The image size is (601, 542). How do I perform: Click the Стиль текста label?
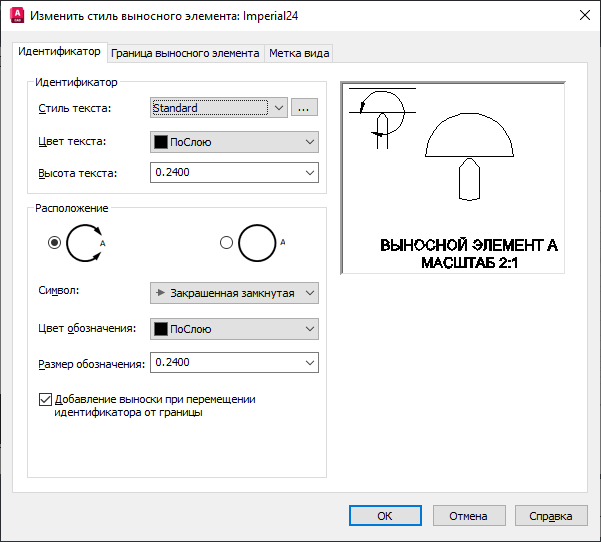pos(74,108)
